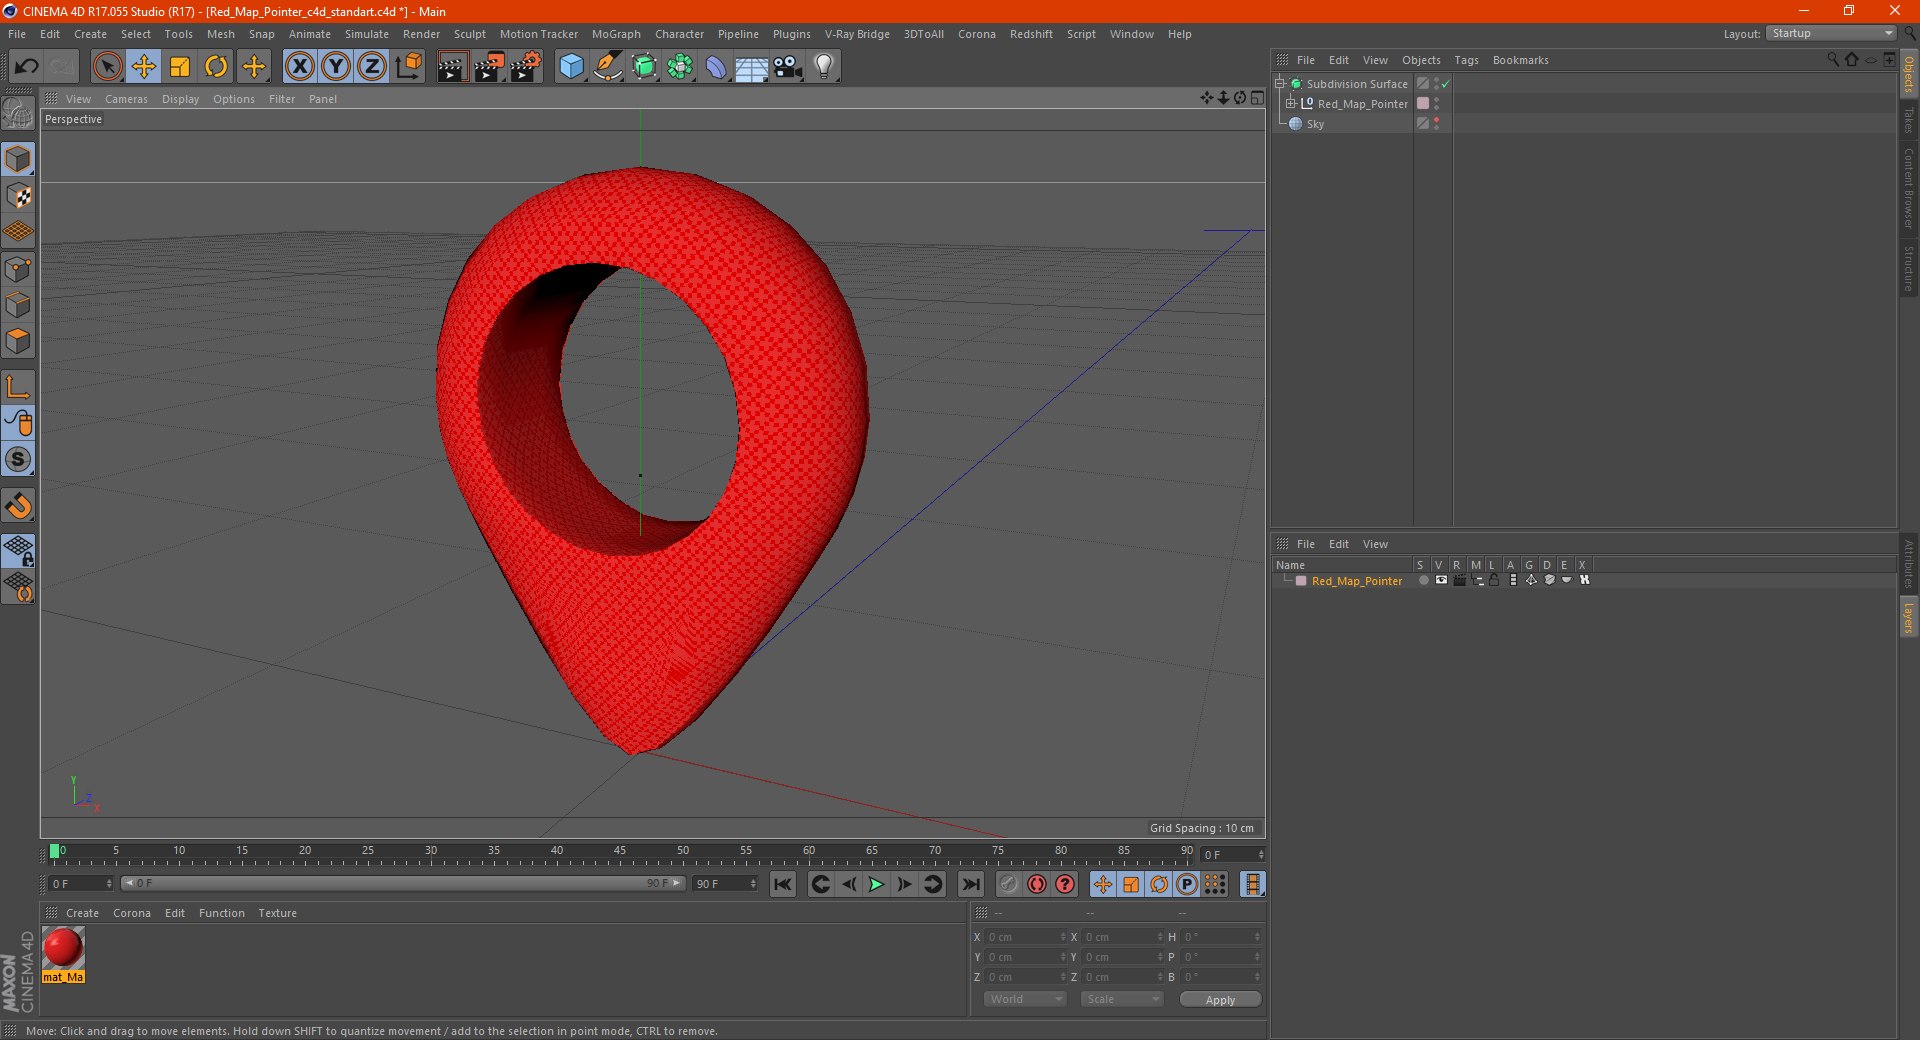Image resolution: width=1920 pixels, height=1040 pixels.
Task: Click Render to Picture Viewer icon
Action: (x=489, y=66)
